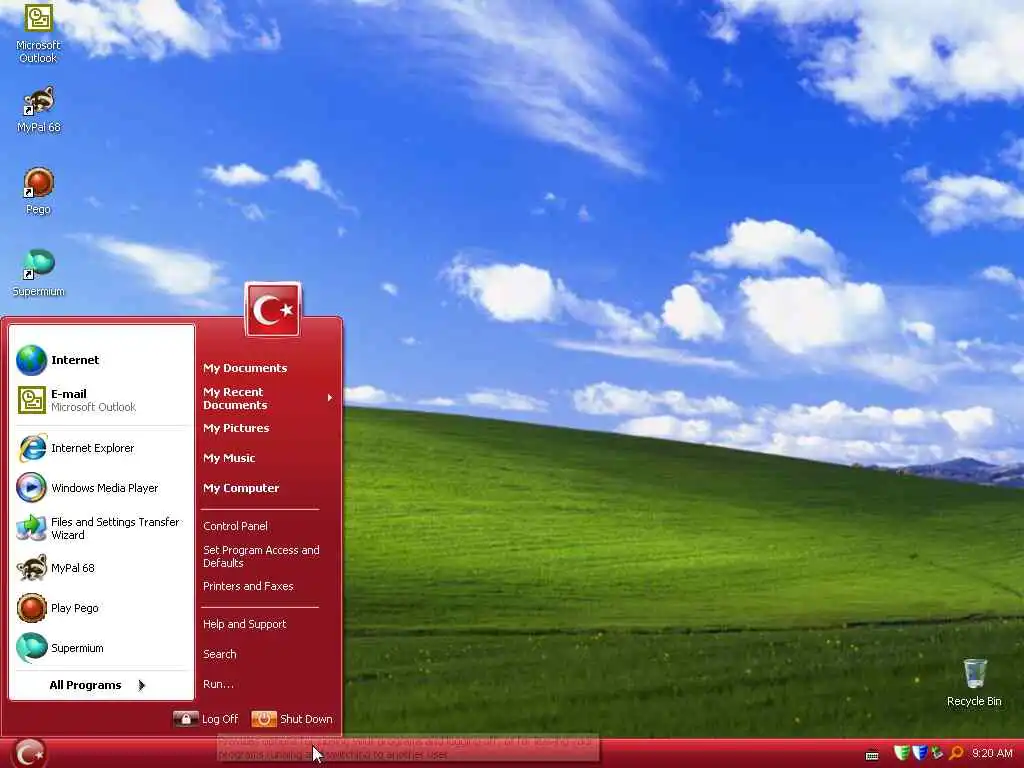
Task: Open Files and Settings Transfer Wizard
Action: (x=102, y=528)
